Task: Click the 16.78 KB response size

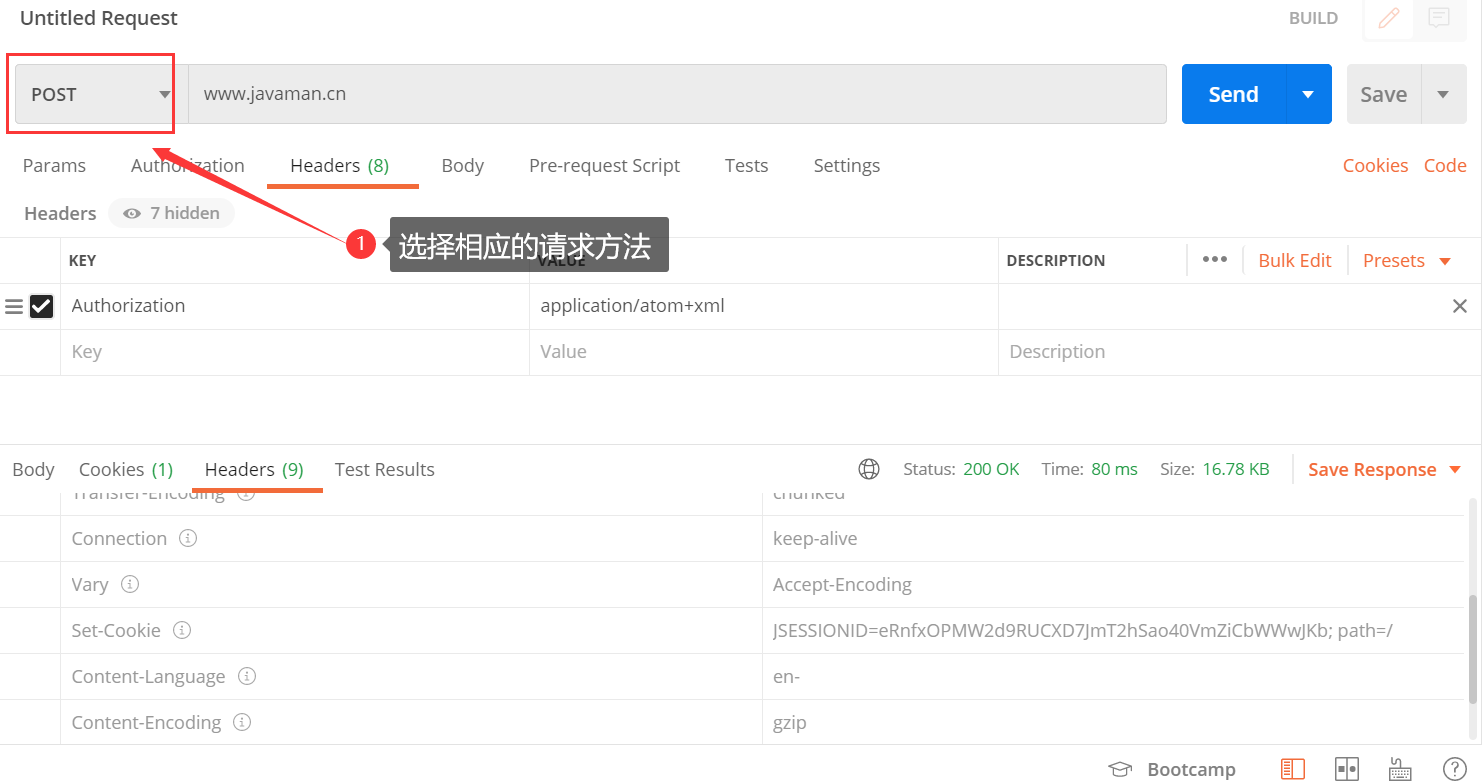Action: point(1236,469)
